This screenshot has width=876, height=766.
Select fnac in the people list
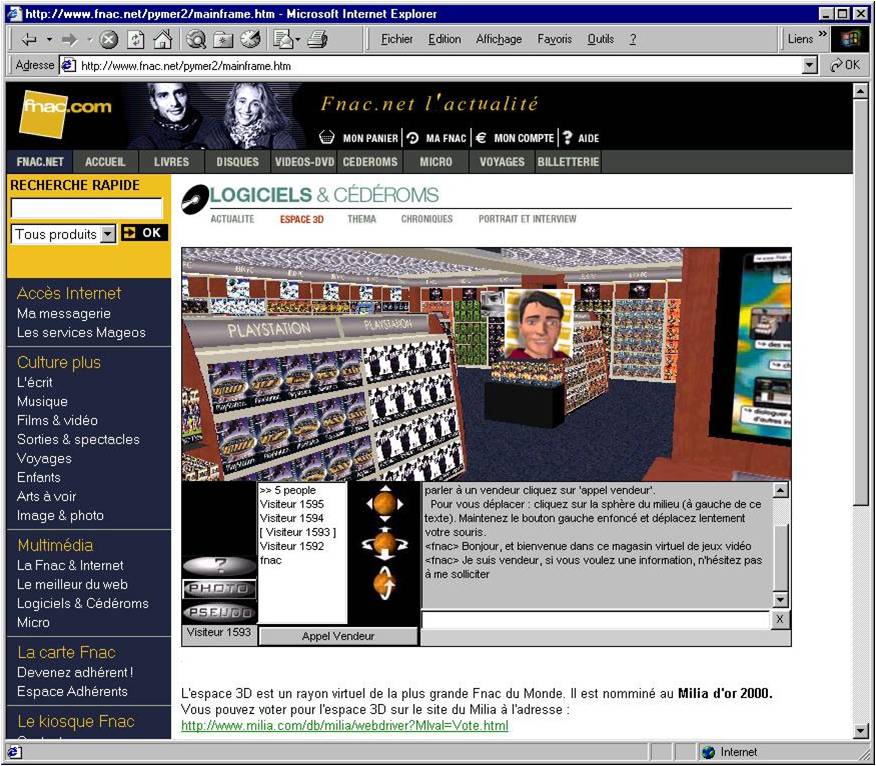[x=270, y=560]
